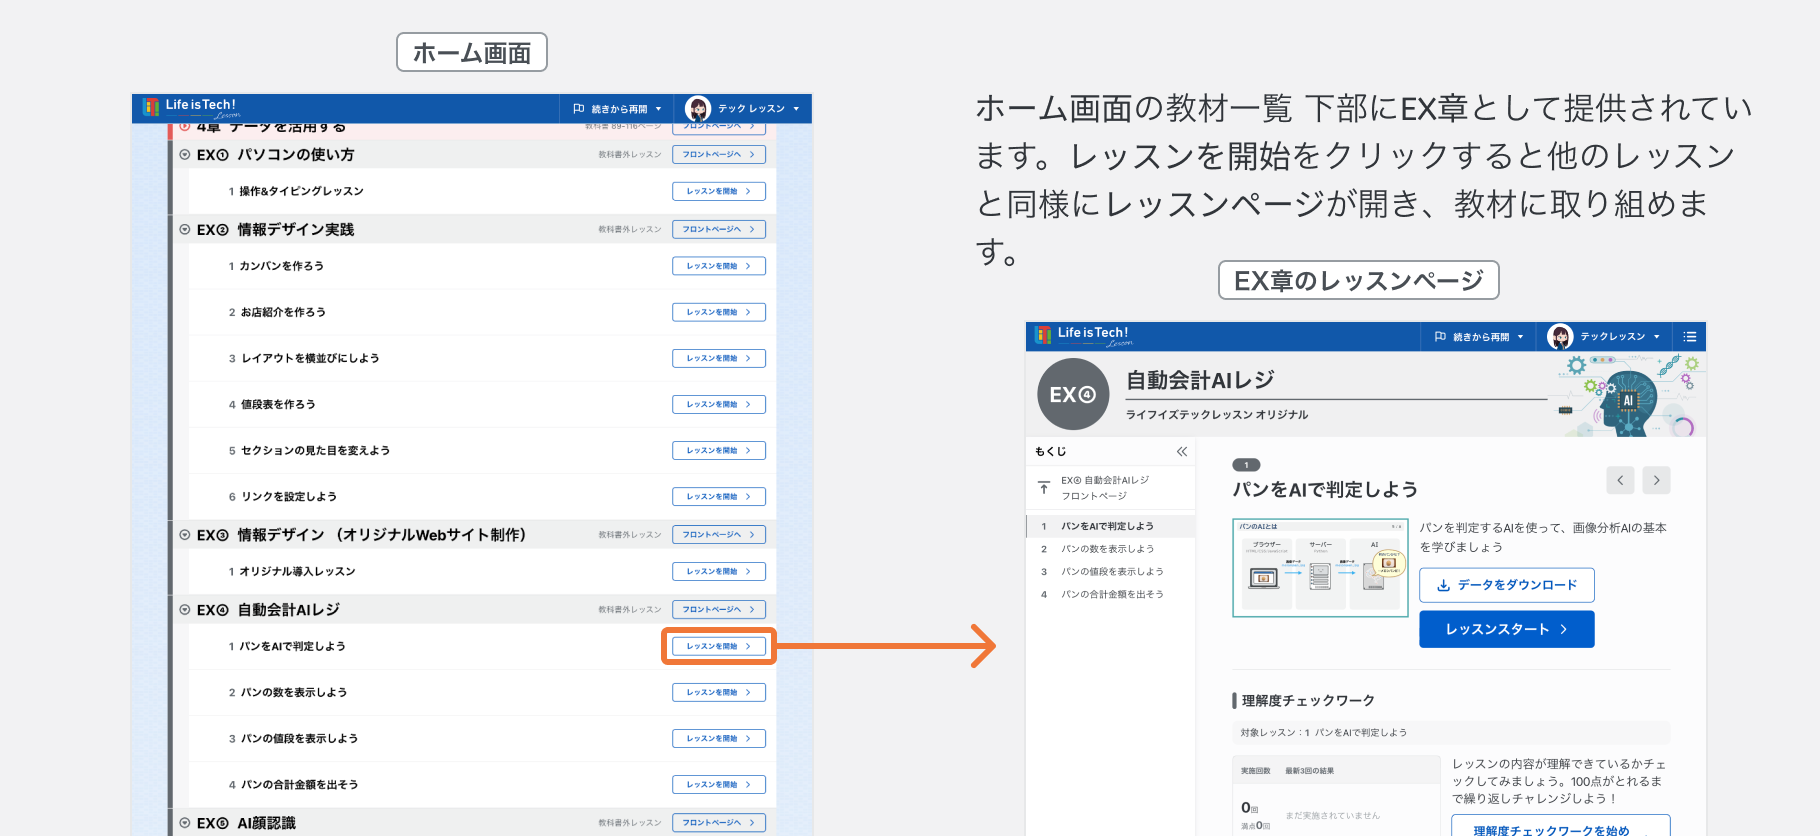Open 続きから再開 dropdown on home screen
Viewport: 1820px width, 836px height.
(x=617, y=109)
